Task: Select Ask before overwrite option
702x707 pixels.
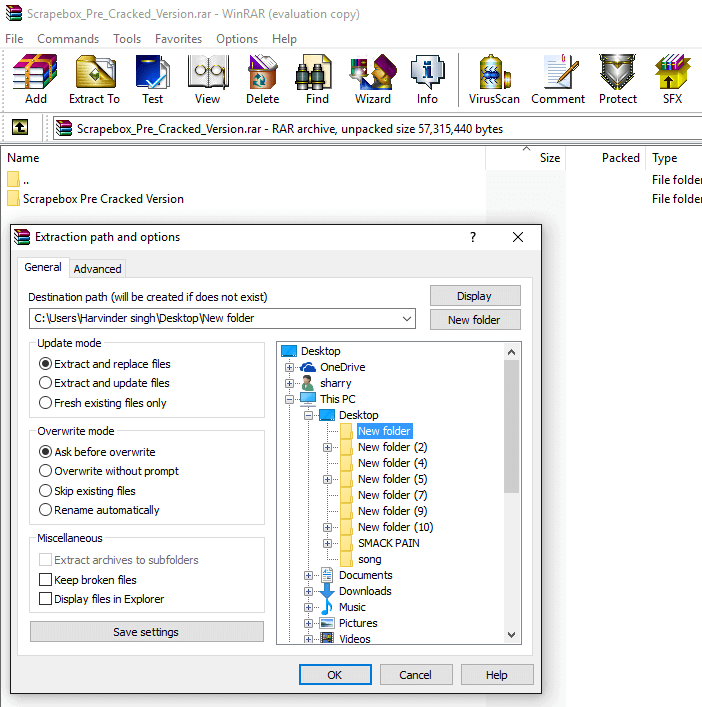Action: point(45,452)
